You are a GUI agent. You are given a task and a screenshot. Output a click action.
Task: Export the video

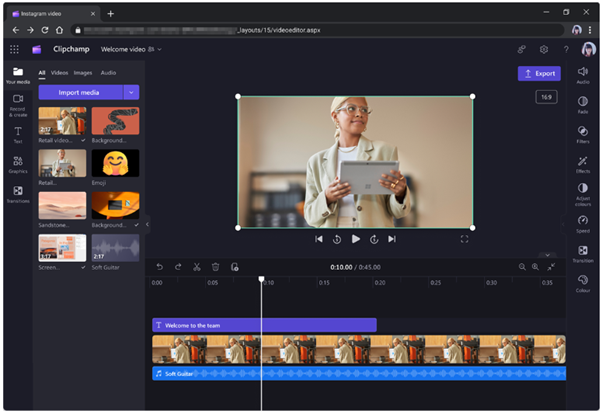click(x=539, y=73)
